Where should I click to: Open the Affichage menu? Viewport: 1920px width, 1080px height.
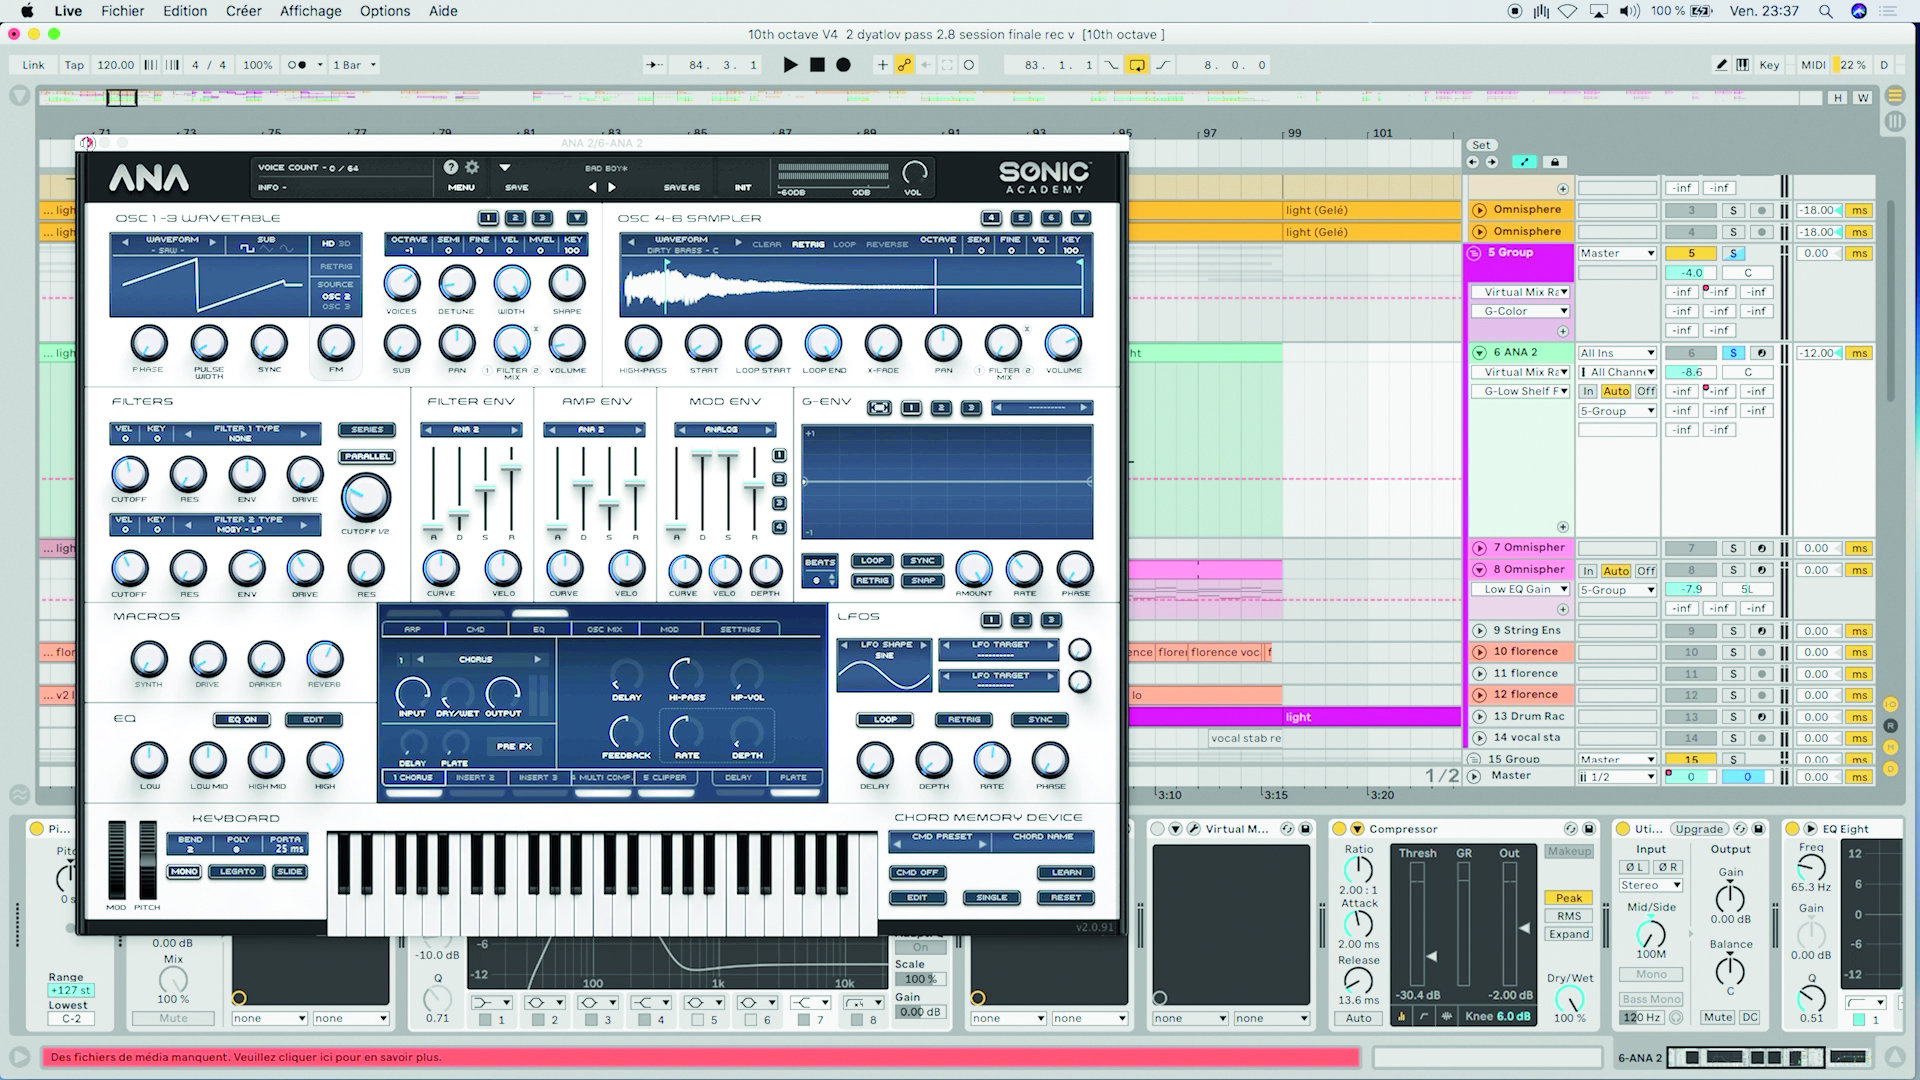click(x=310, y=11)
